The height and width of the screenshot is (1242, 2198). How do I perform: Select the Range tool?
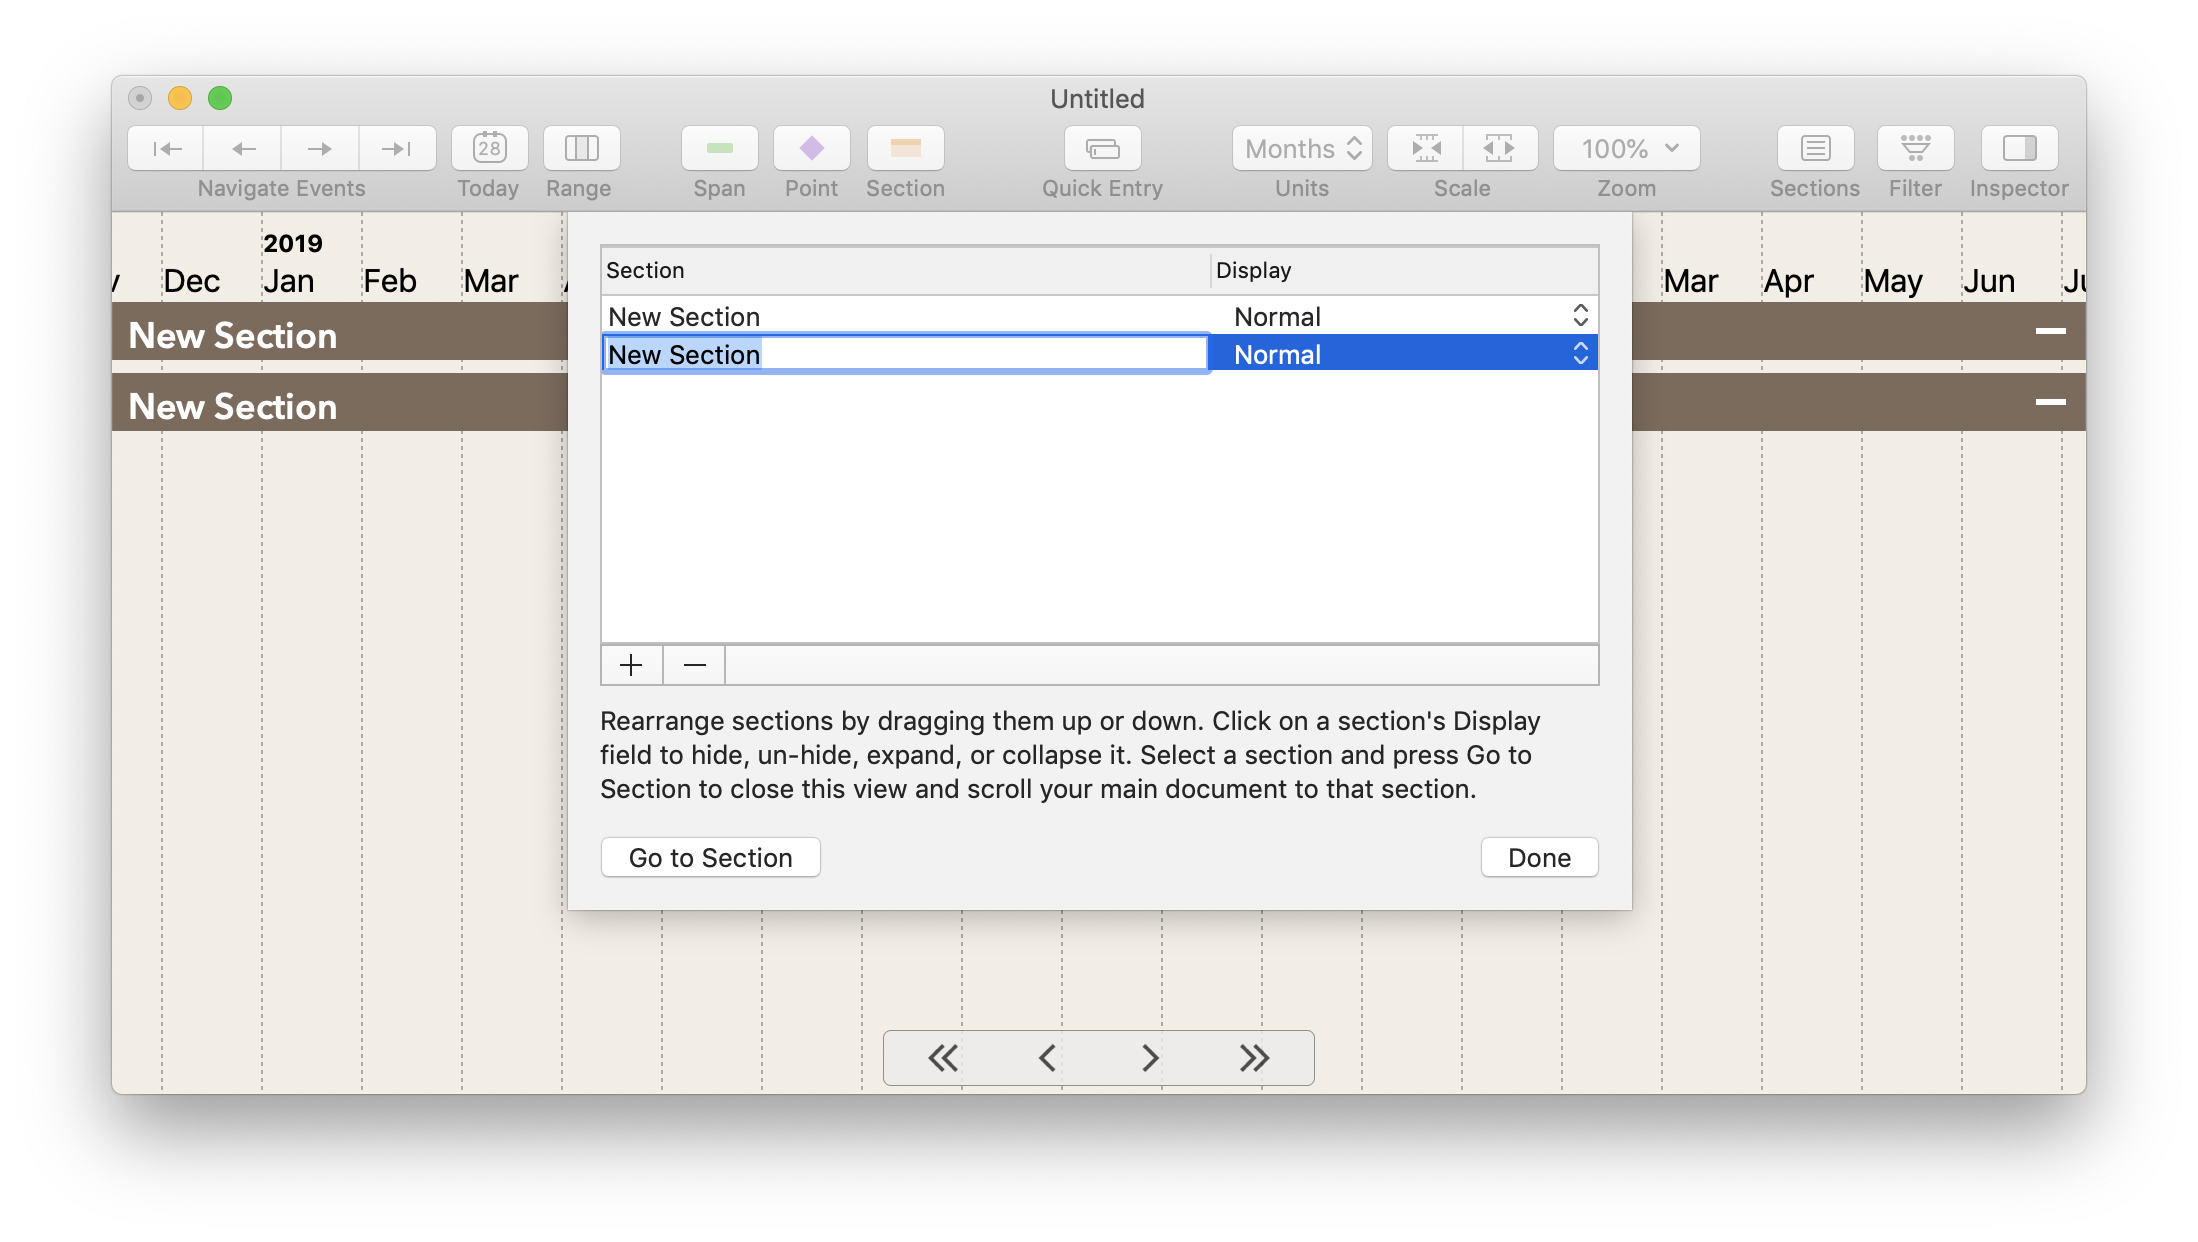pyautogui.click(x=580, y=148)
